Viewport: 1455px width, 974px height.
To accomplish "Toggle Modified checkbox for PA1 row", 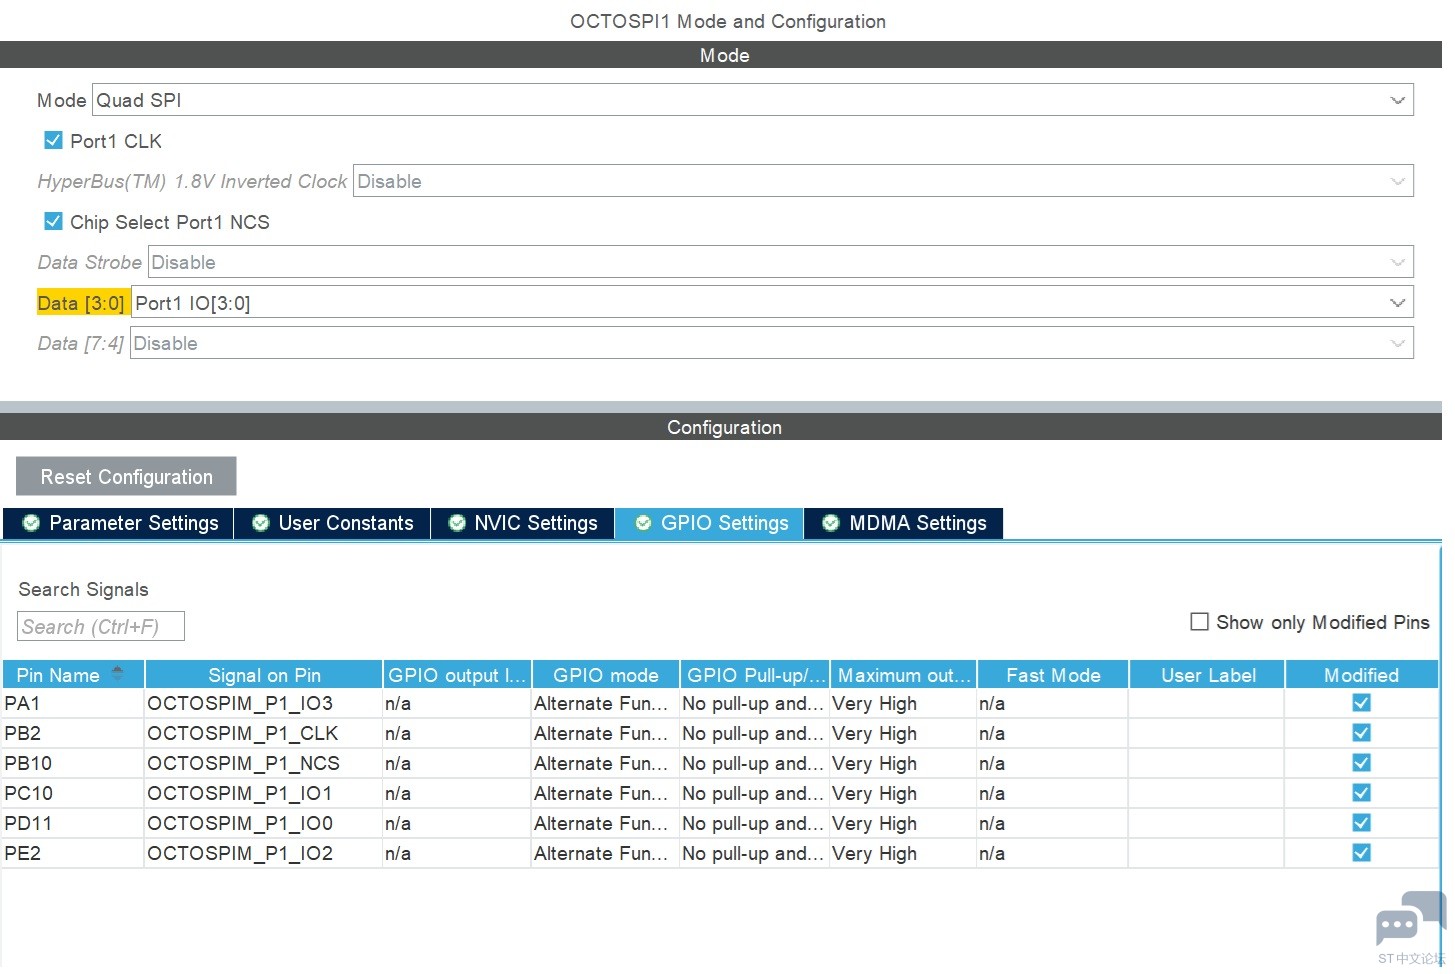I will pyautogui.click(x=1361, y=703).
